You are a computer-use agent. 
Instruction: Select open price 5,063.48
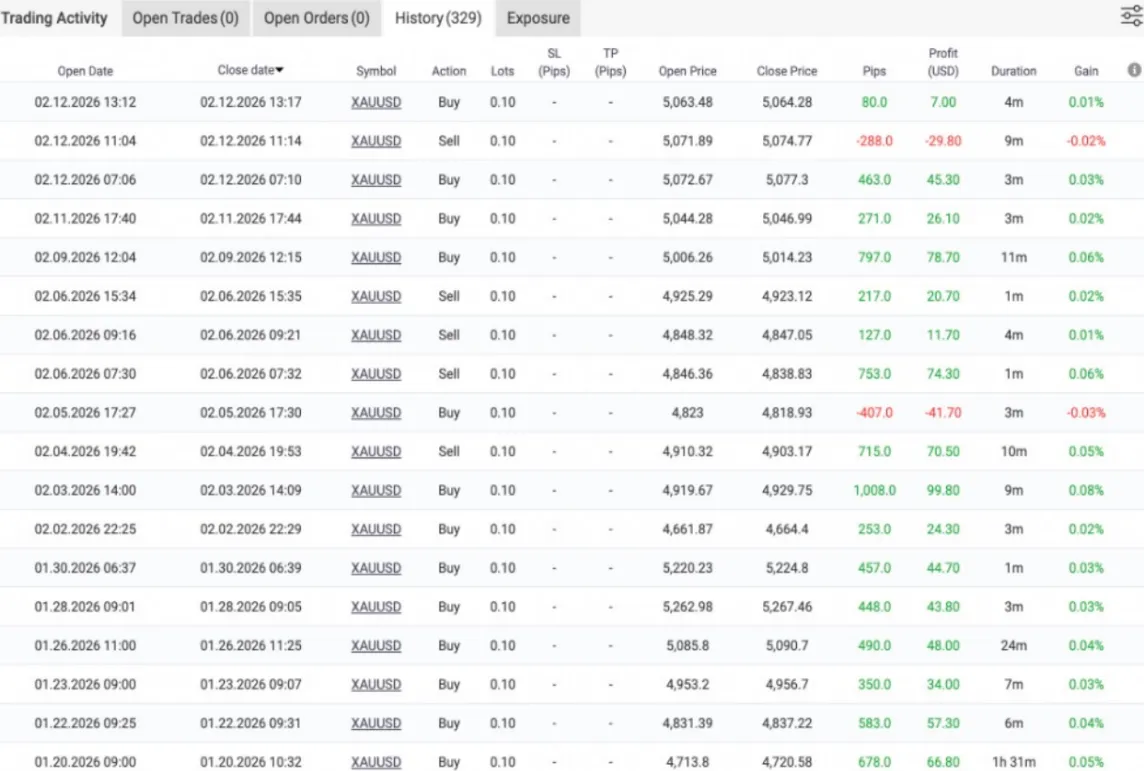[687, 102]
